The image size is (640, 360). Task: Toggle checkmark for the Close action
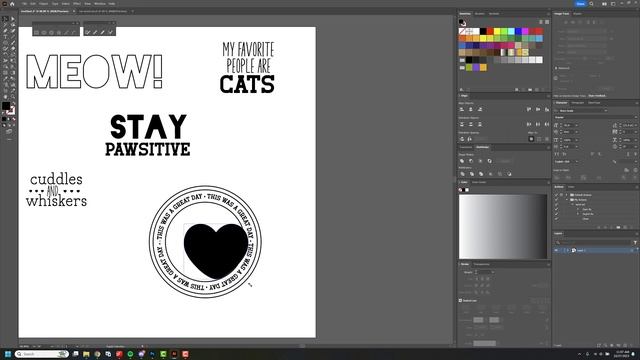coord(556,219)
